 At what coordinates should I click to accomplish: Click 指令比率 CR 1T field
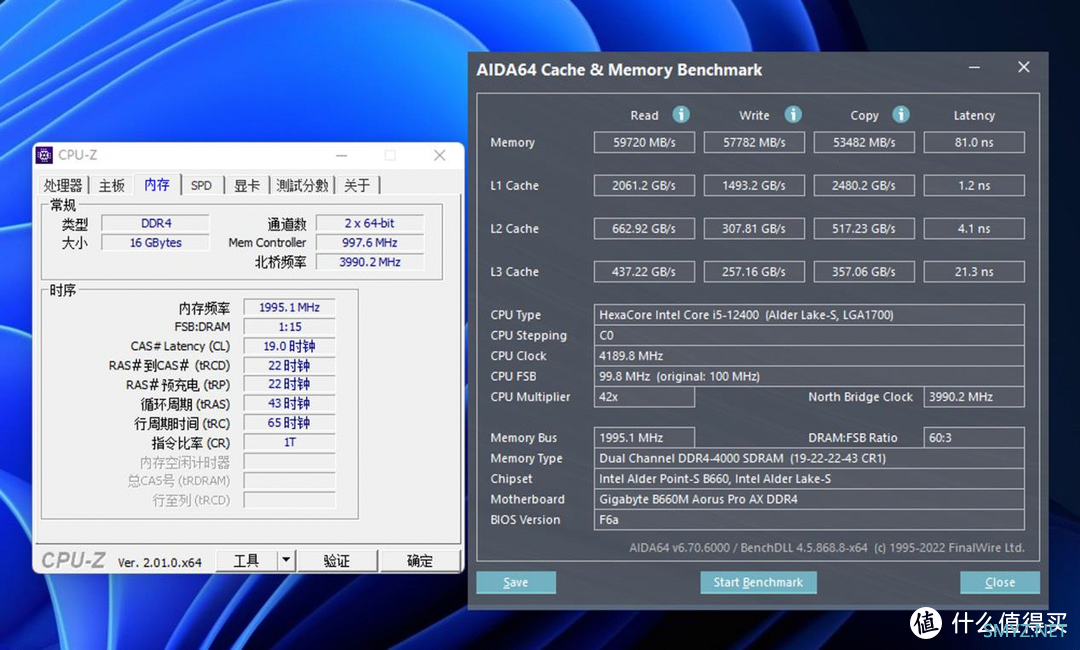coord(289,442)
